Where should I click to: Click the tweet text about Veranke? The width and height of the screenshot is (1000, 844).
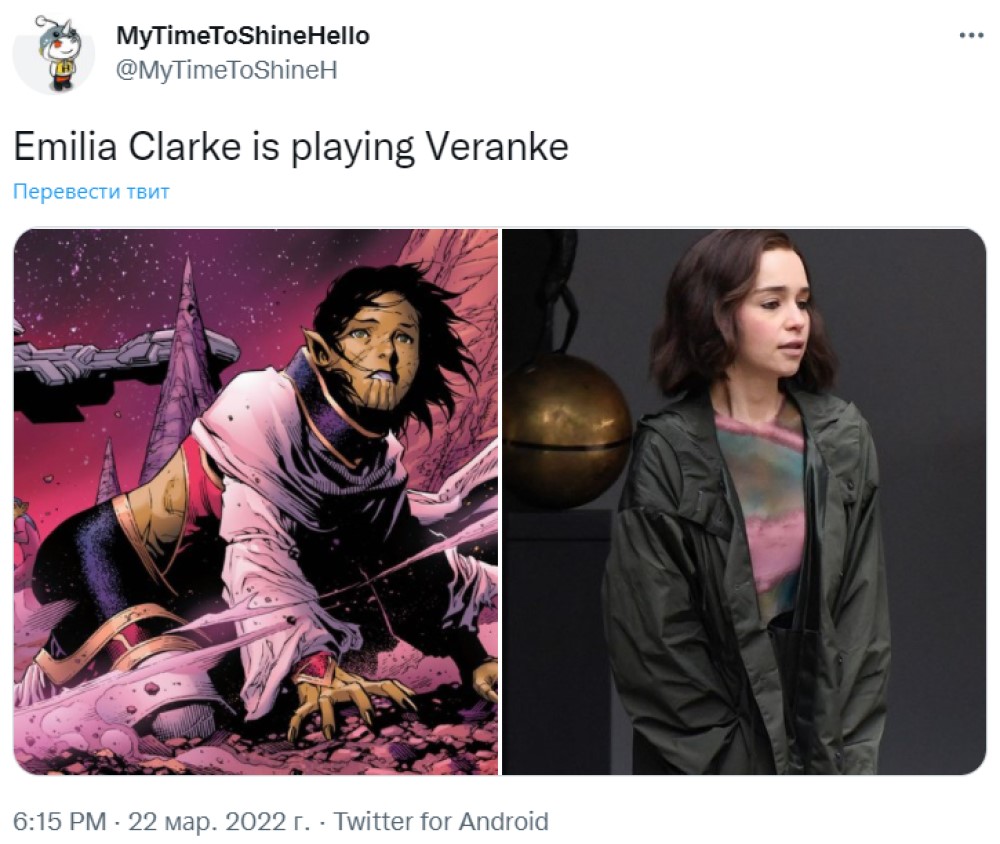click(291, 147)
